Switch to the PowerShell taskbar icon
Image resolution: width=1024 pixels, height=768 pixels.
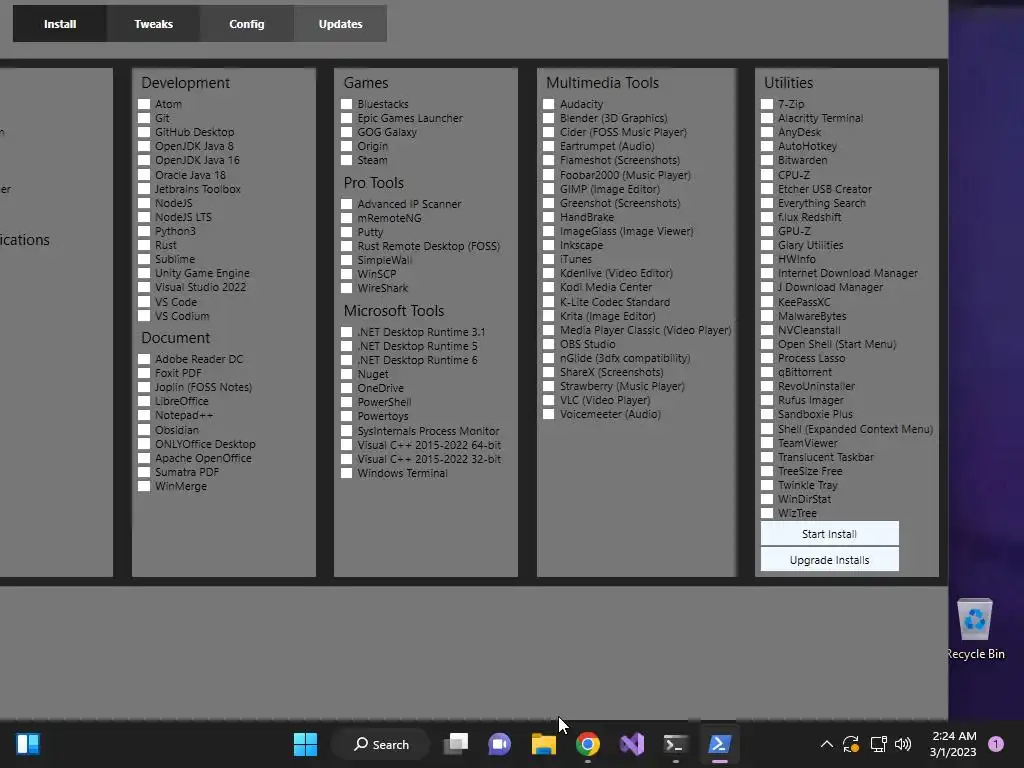719,744
